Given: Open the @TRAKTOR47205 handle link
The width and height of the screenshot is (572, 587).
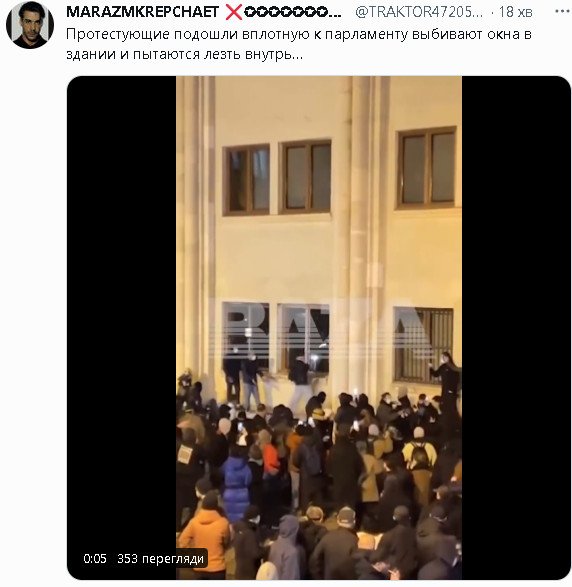Looking at the screenshot, I should tap(419, 12).
